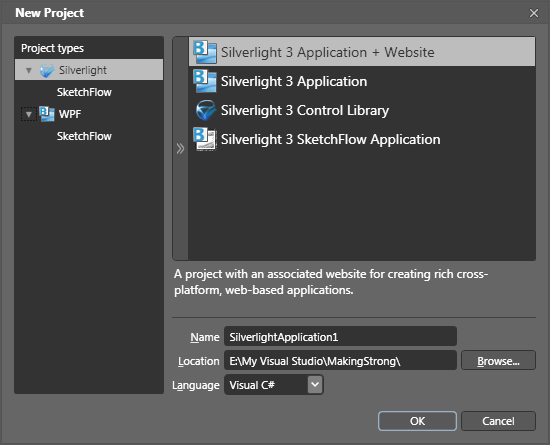Select SketchFlow under Silverlight

(x=84, y=92)
